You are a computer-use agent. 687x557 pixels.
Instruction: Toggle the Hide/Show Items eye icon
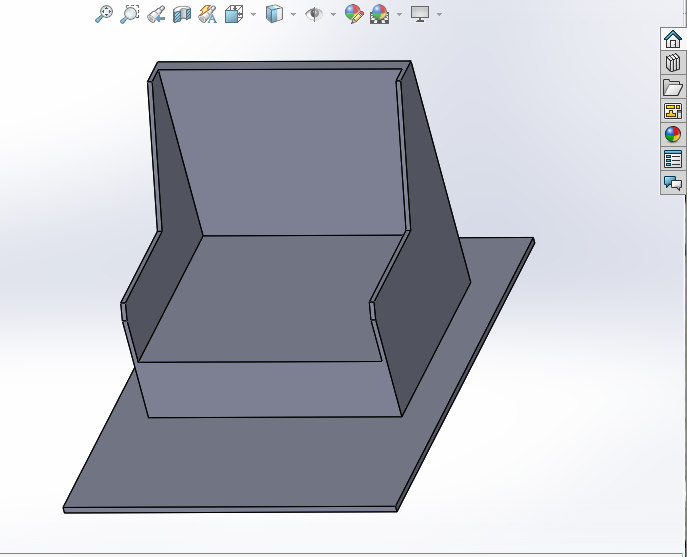click(x=314, y=14)
